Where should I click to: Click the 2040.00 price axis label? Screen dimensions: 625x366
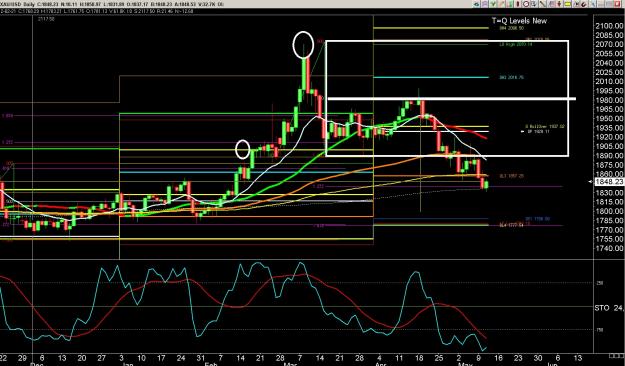click(x=609, y=63)
